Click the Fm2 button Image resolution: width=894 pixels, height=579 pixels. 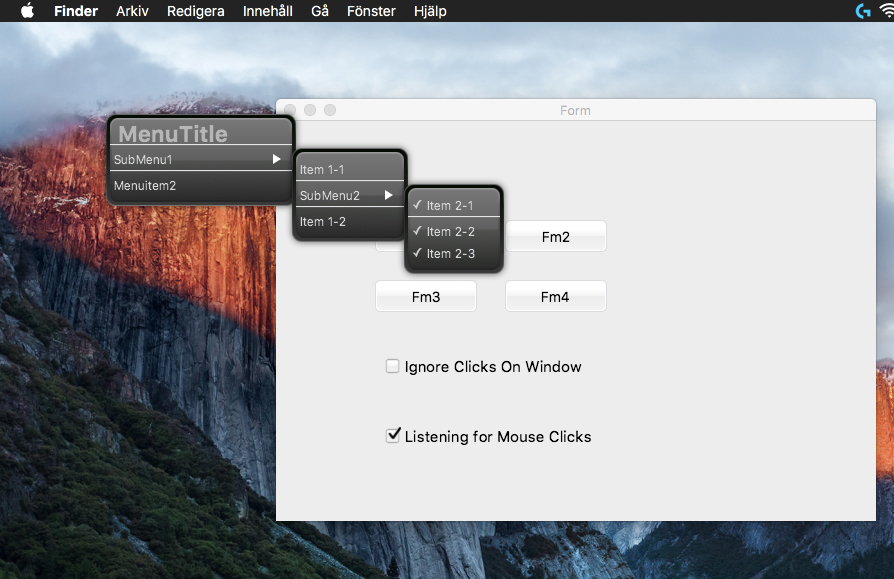point(556,237)
